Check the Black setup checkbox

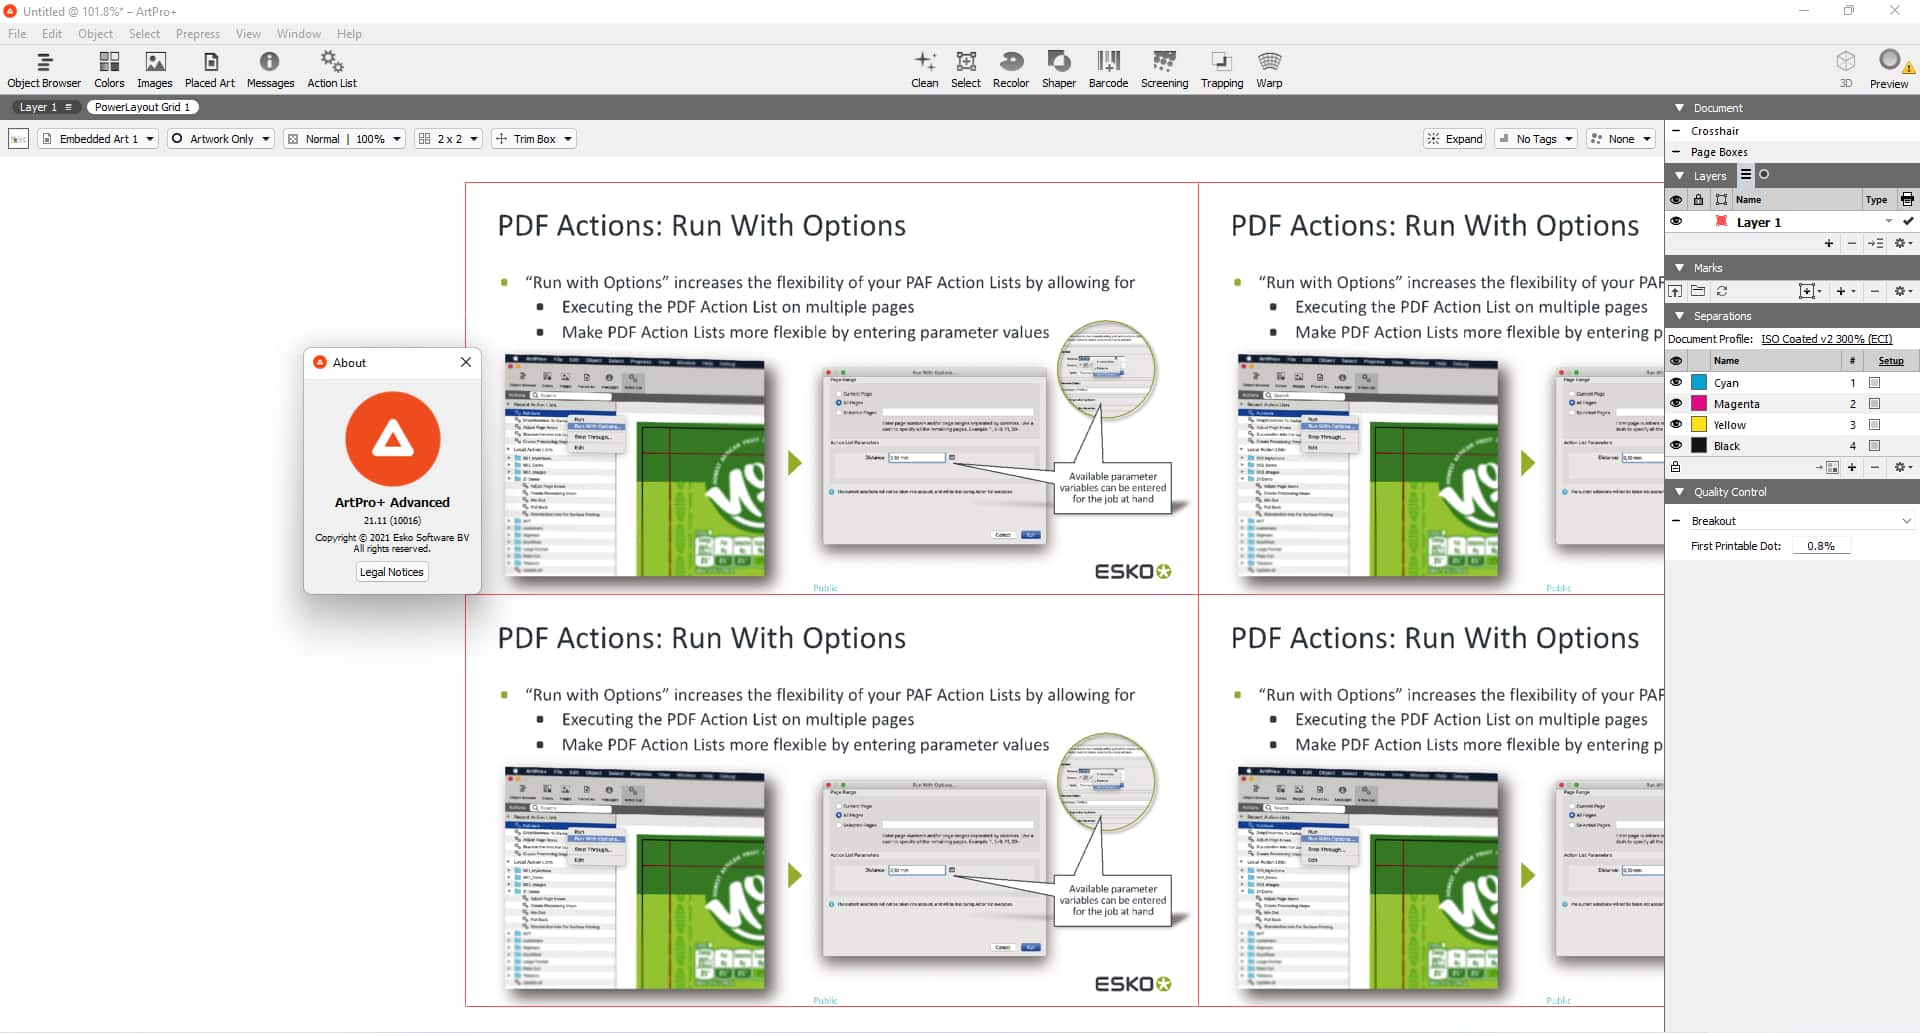pyautogui.click(x=1875, y=445)
